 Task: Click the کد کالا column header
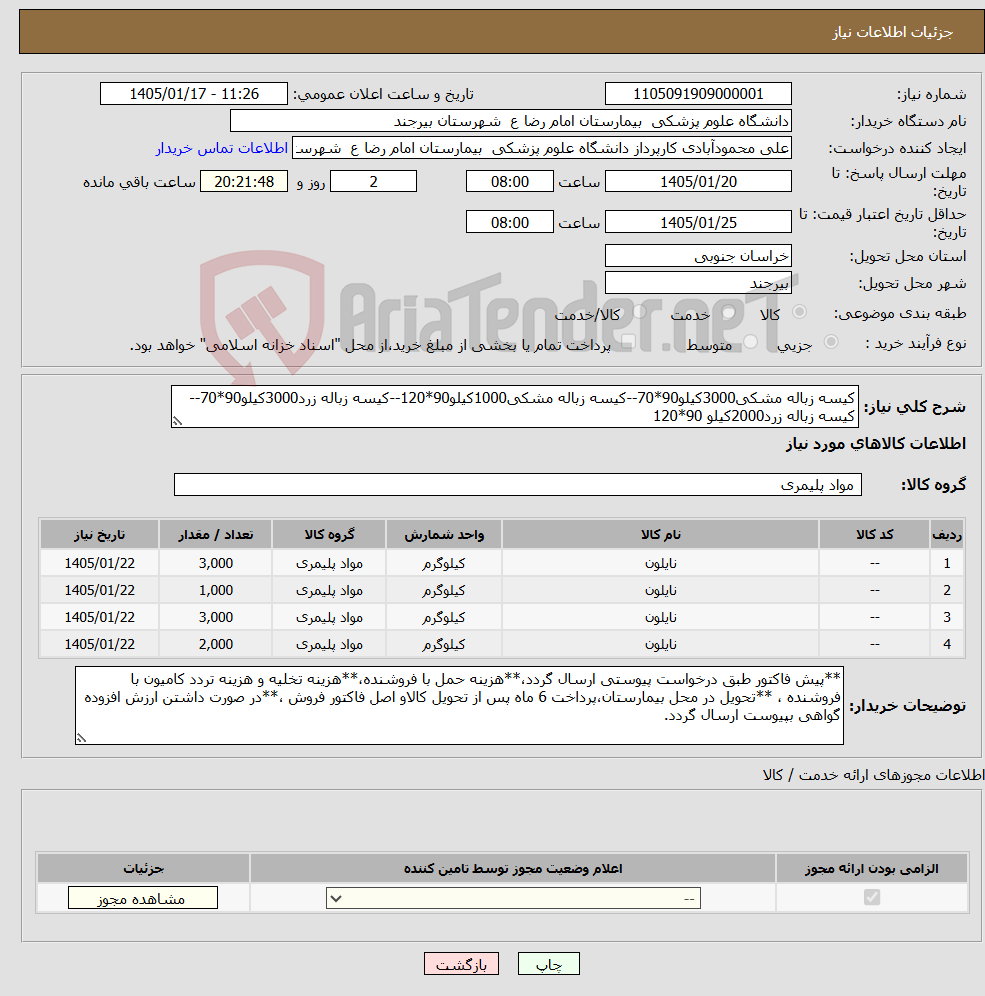pyautogui.click(x=874, y=535)
